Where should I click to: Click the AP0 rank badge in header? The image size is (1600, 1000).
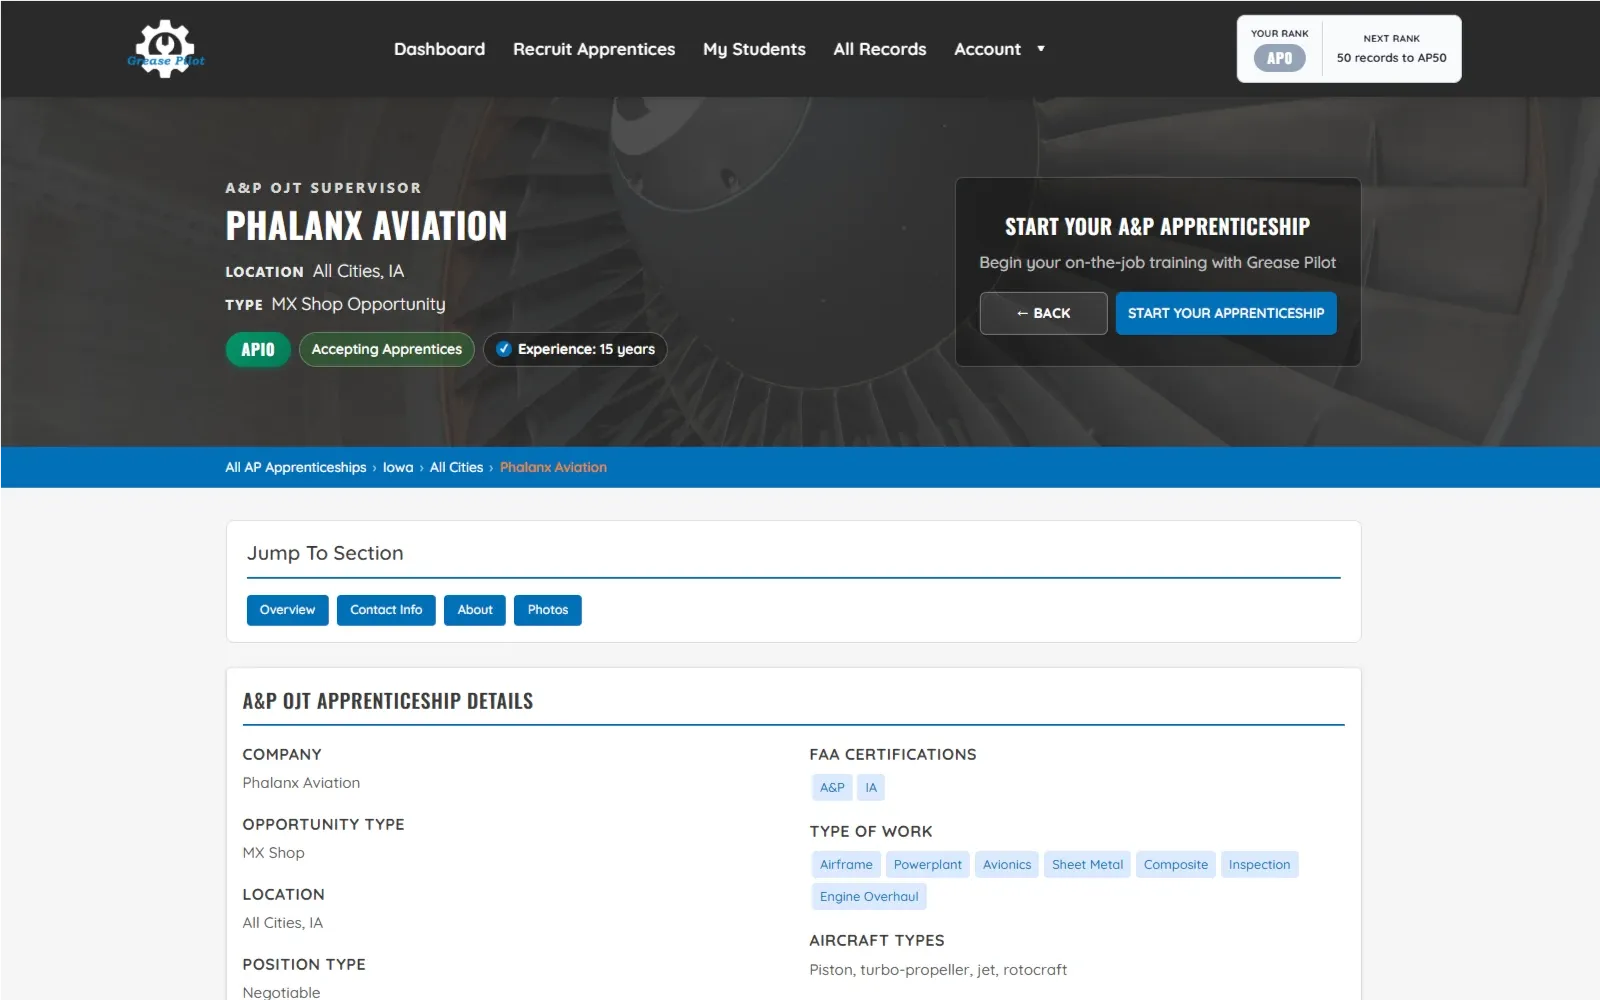click(x=1279, y=58)
